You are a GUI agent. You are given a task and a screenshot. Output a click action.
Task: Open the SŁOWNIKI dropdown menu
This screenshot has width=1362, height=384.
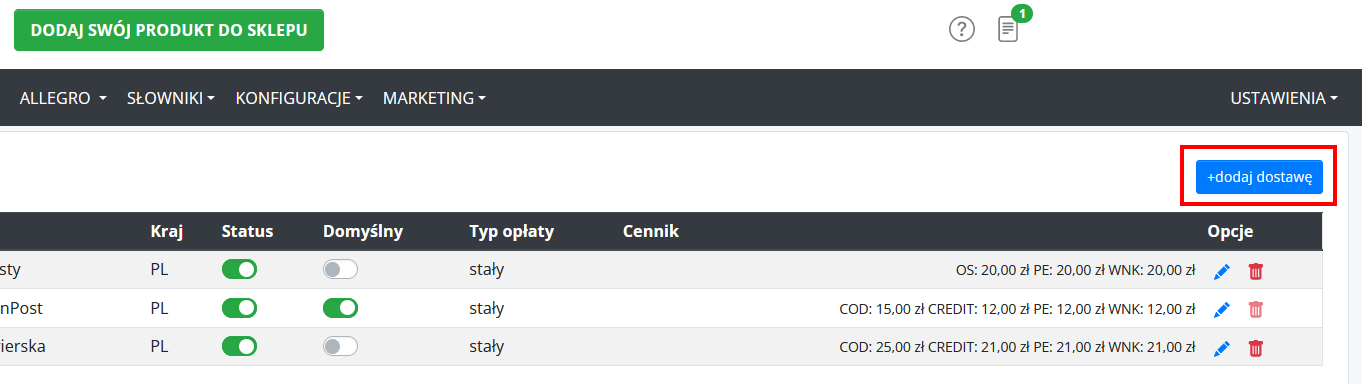pos(171,98)
